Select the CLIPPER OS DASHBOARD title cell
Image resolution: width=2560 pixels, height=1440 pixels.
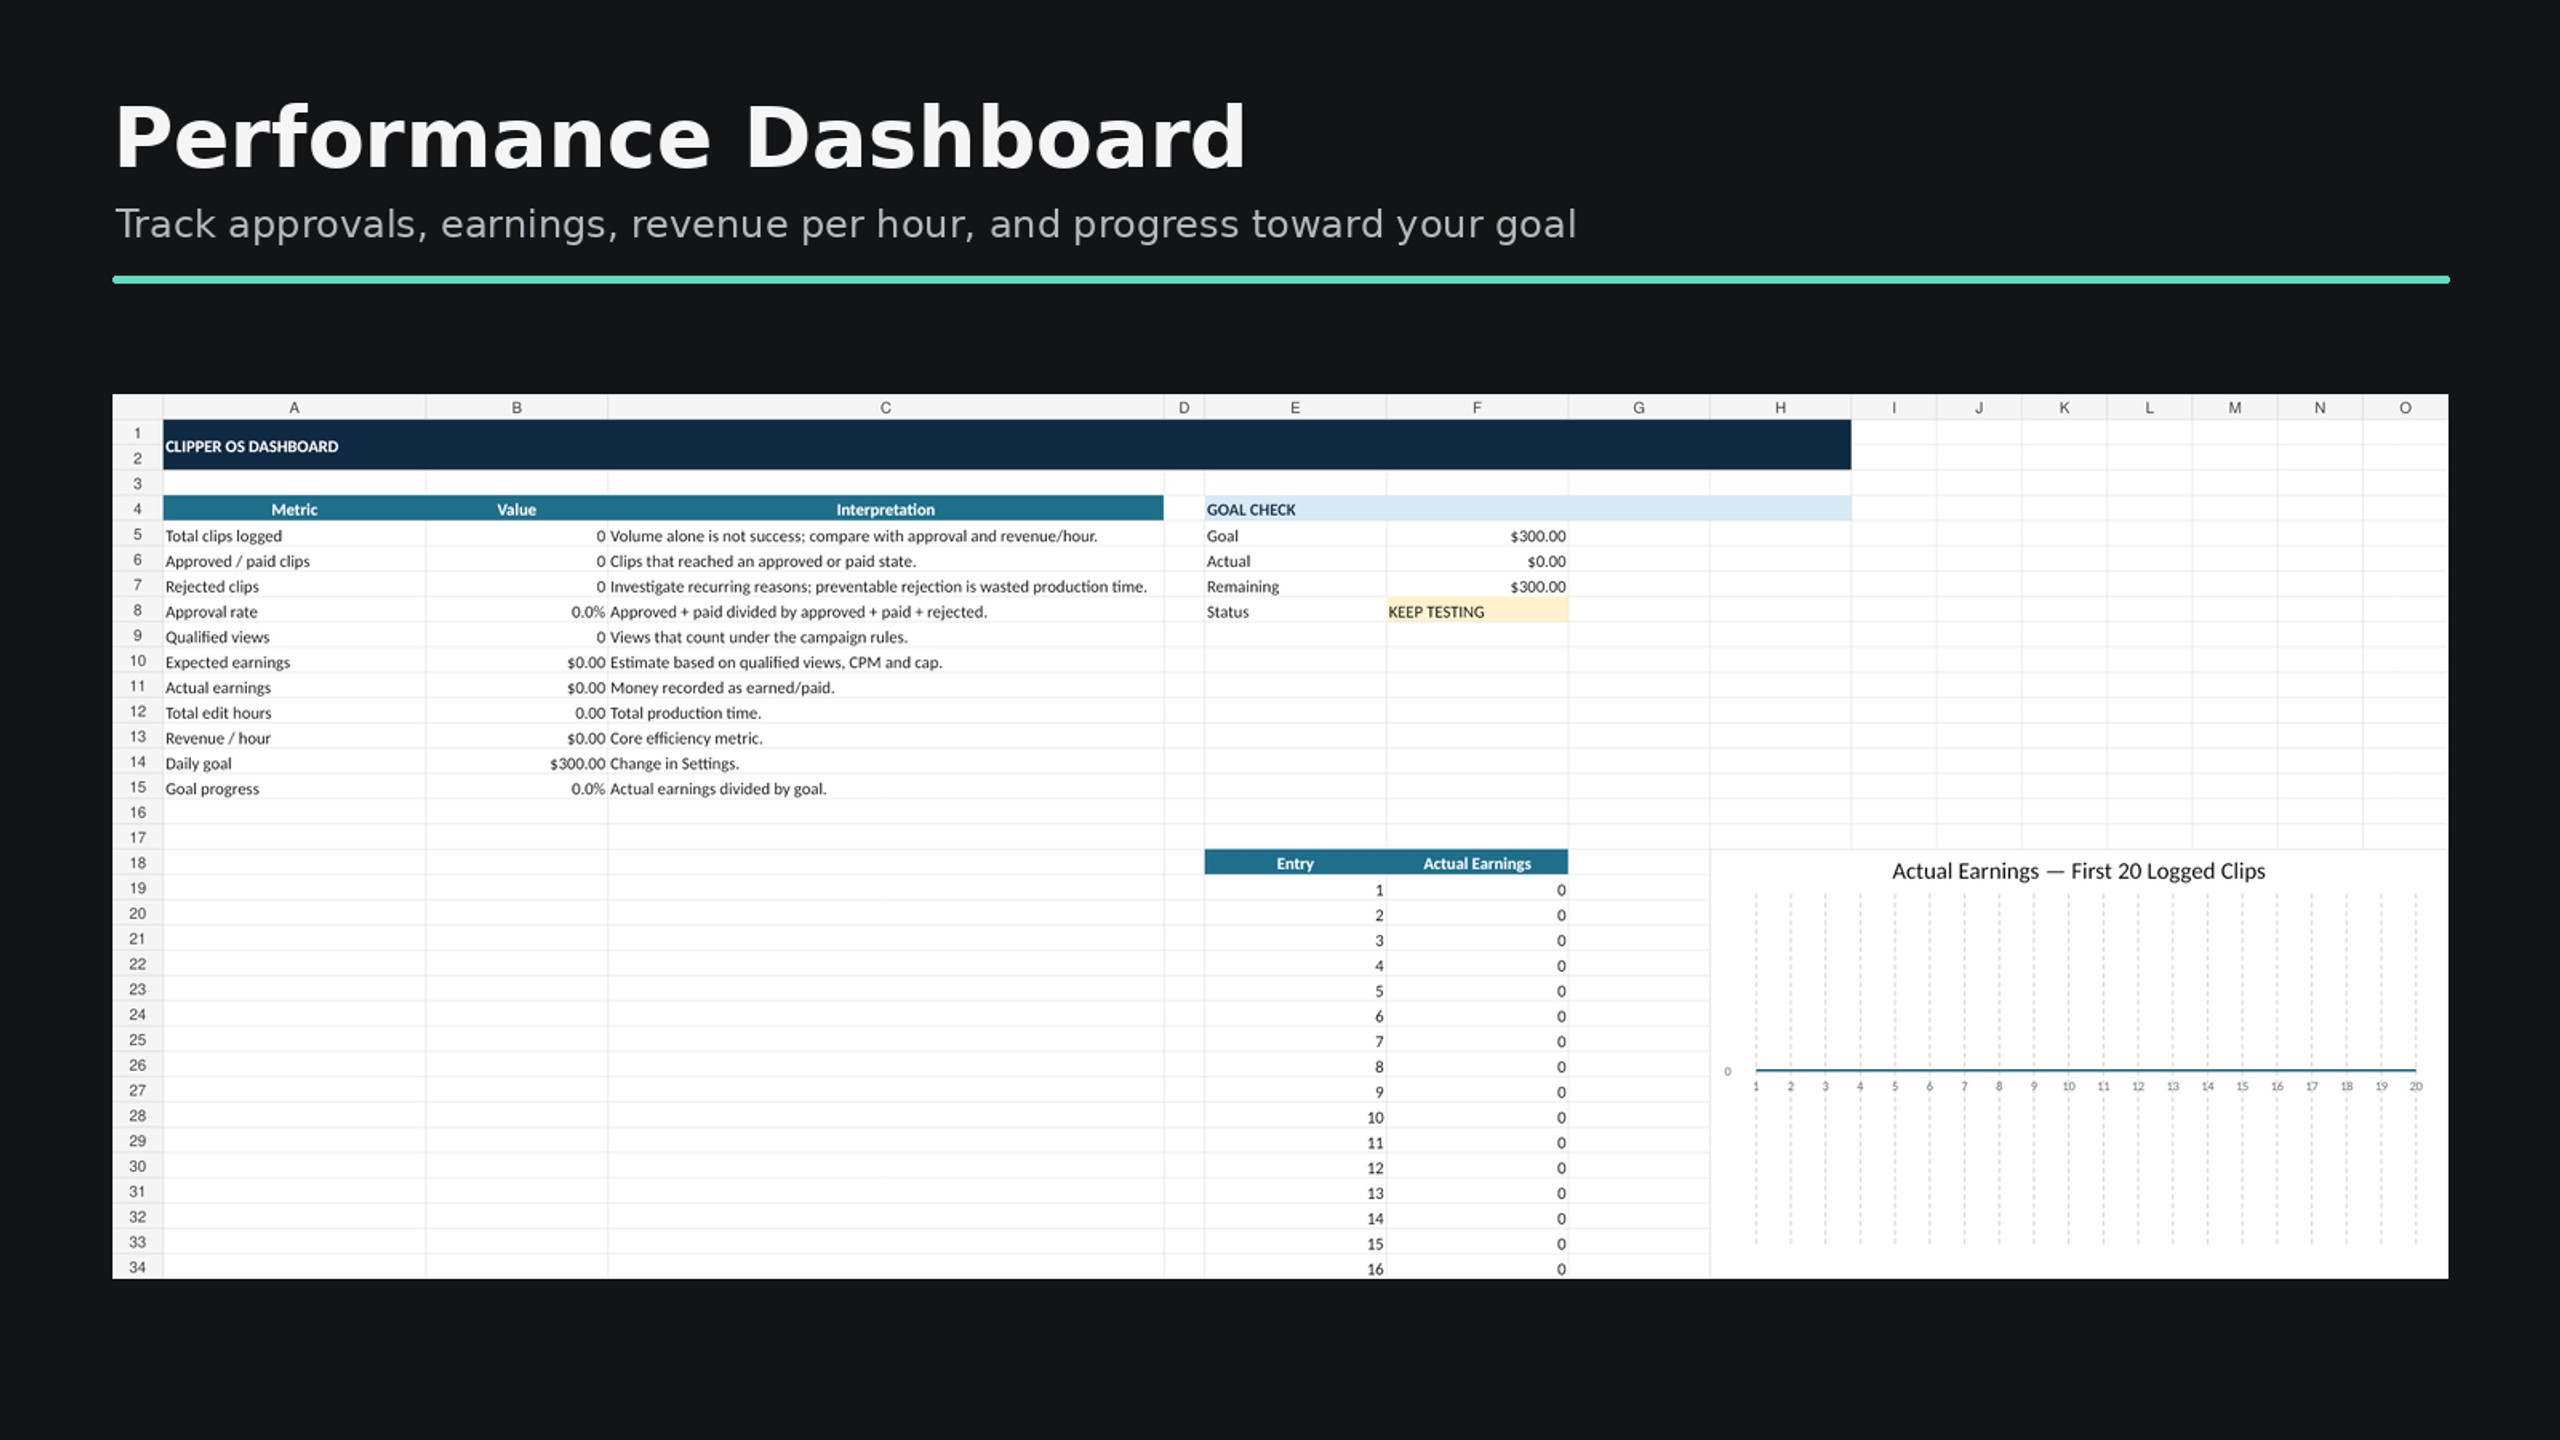[1006, 445]
